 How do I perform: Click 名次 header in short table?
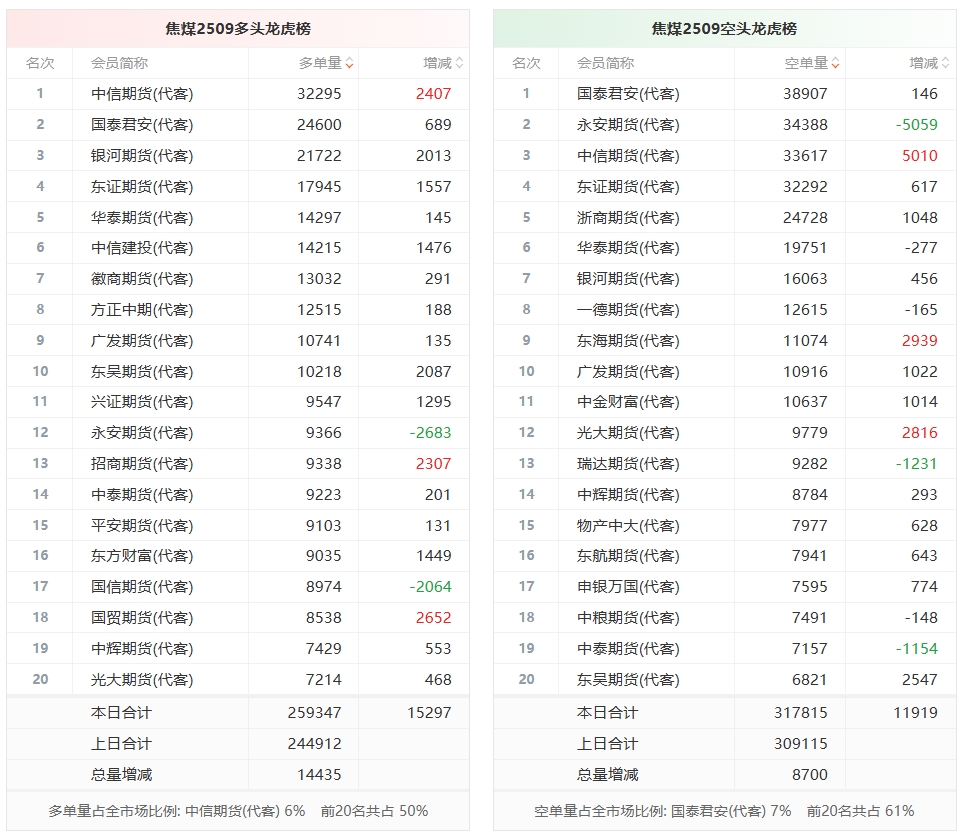(526, 63)
